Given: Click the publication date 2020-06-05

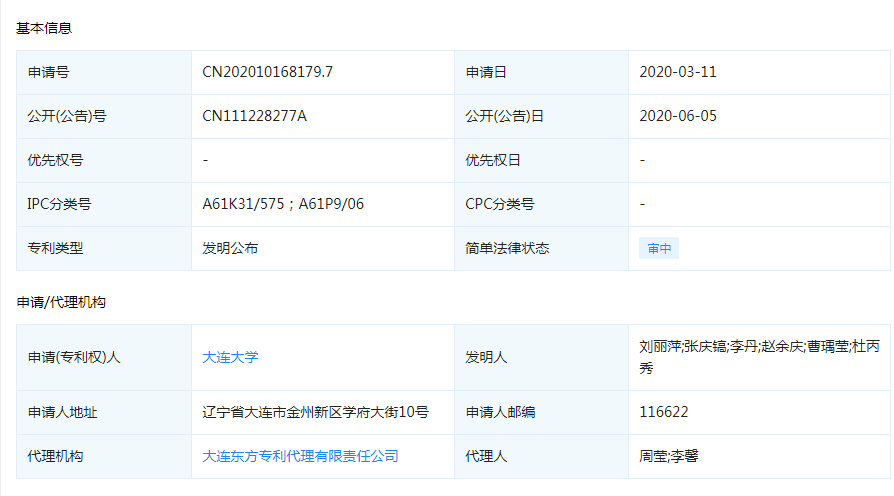Looking at the screenshot, I should click(678, 116).
